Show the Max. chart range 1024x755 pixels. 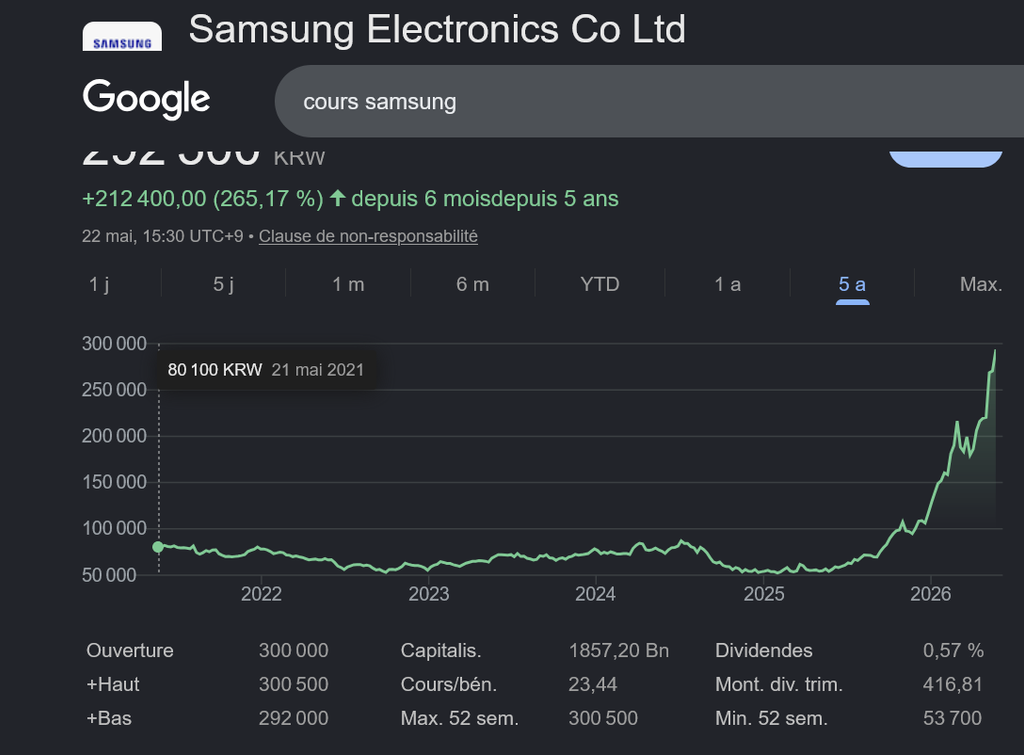981,284
